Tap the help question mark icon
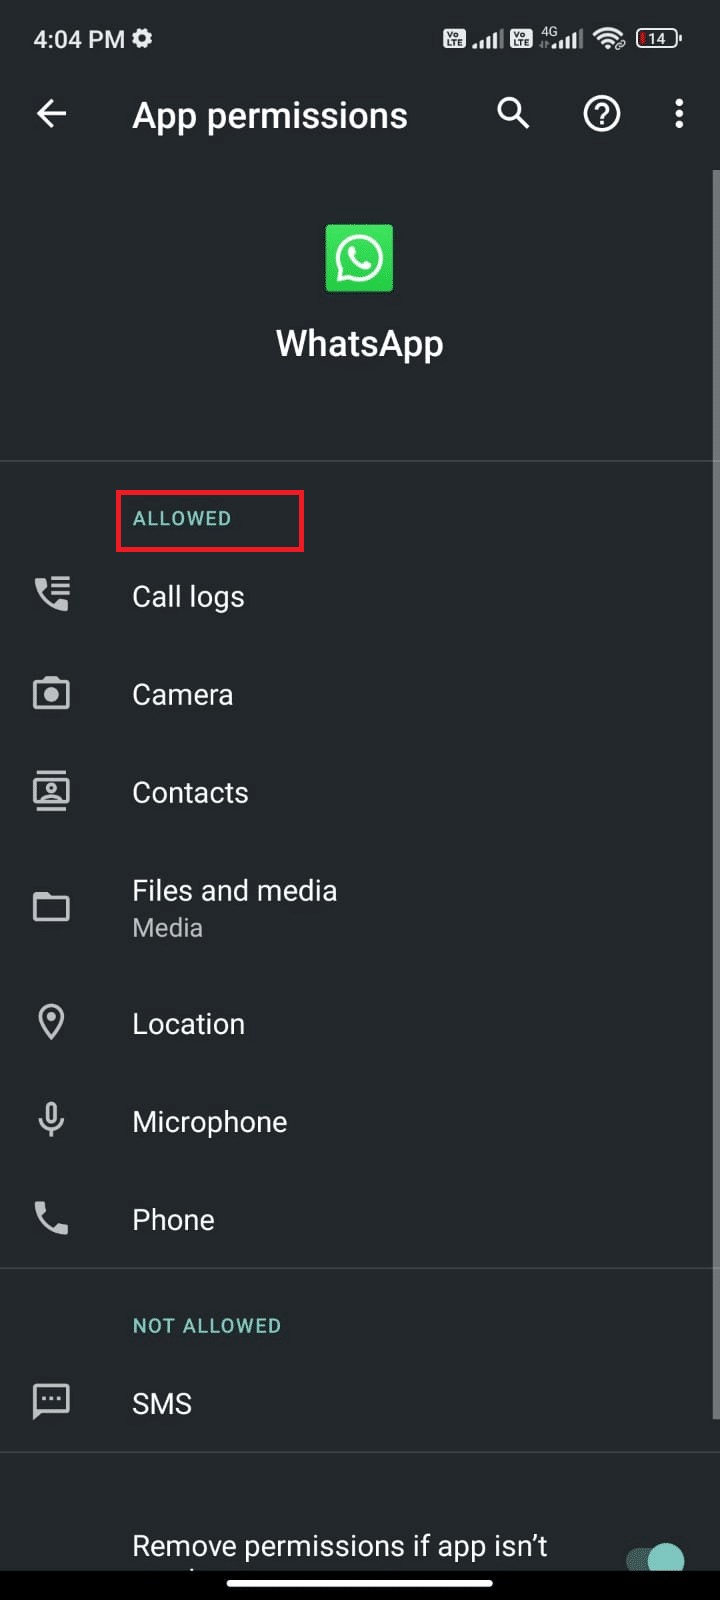720x1600 pixels. (x=601, y=114)
